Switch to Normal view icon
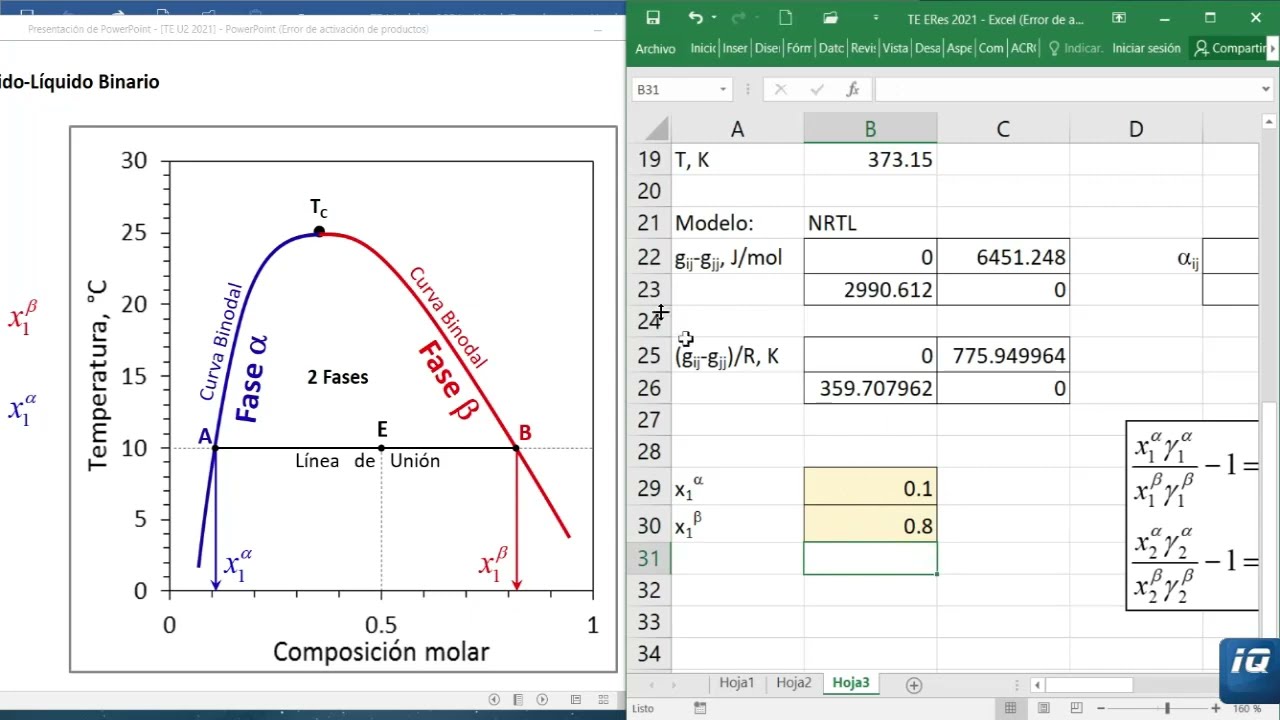 [x=1011, y=708]
